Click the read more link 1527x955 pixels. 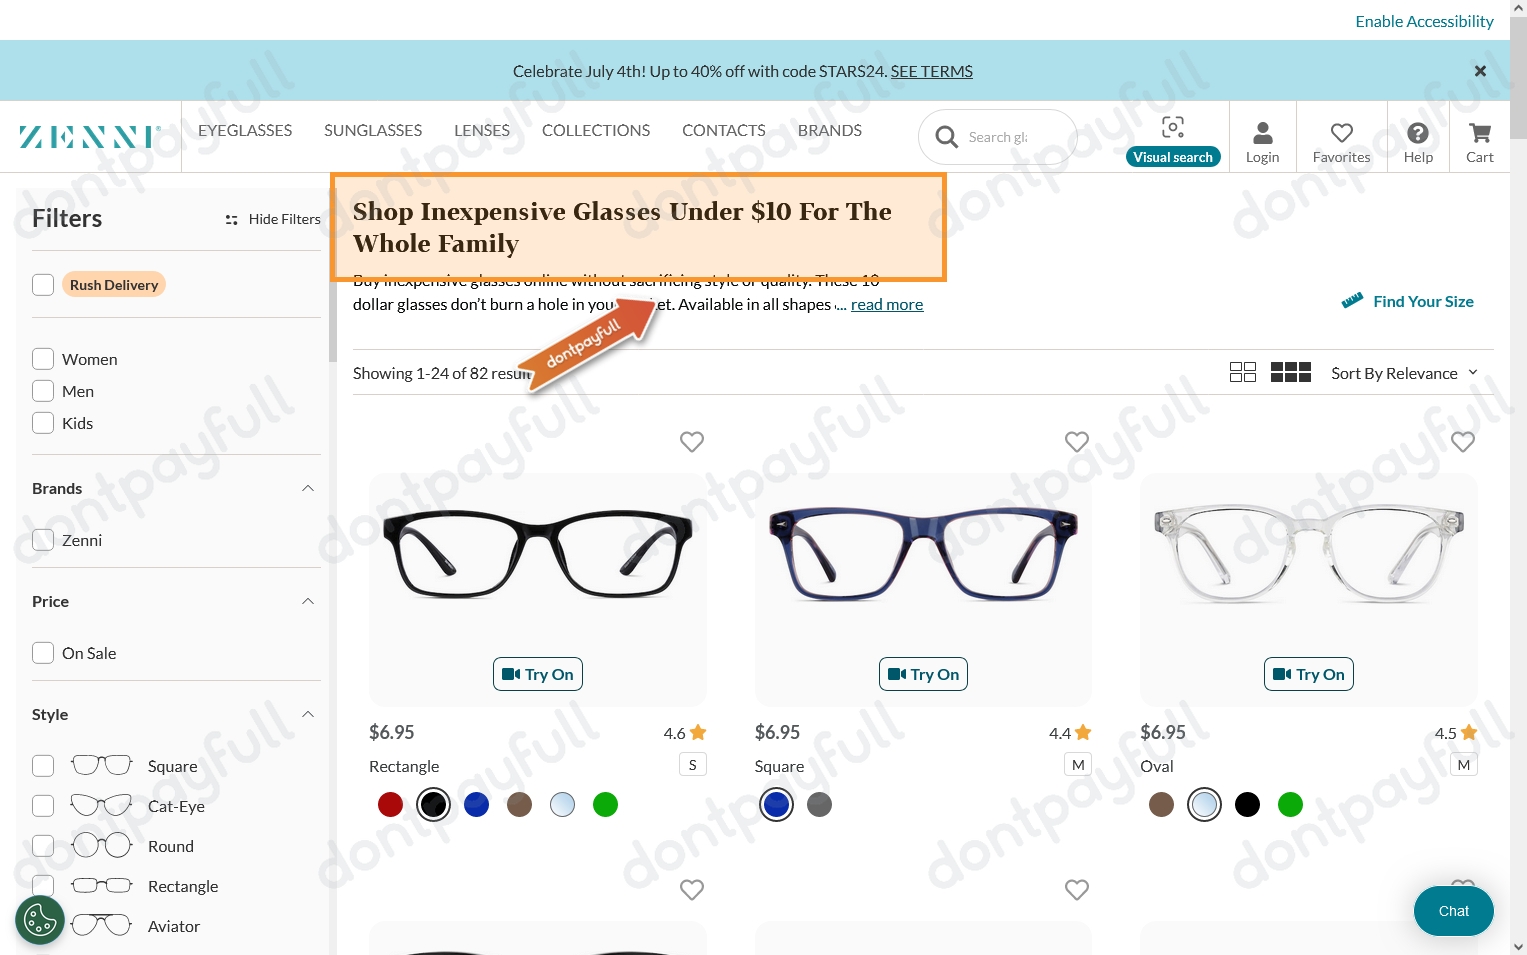coord(887,304)
